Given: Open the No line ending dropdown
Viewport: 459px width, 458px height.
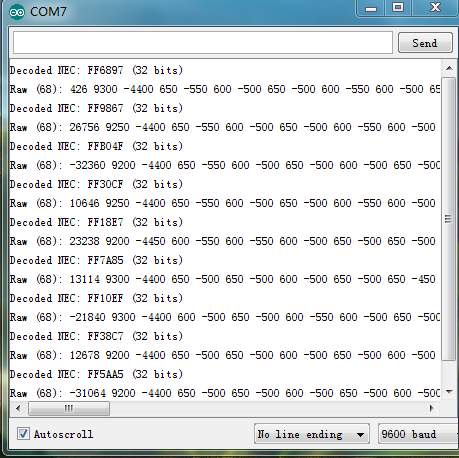Looking at the screenshot, I should point(312,434).
